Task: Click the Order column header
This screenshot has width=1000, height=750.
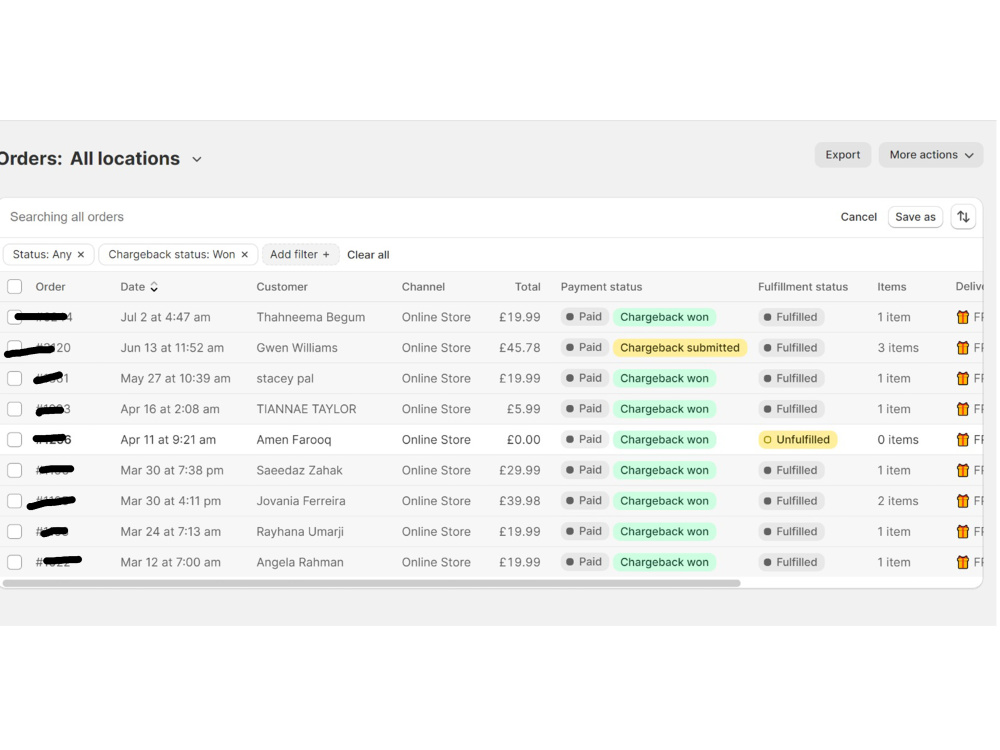Action: click(50, 287)
